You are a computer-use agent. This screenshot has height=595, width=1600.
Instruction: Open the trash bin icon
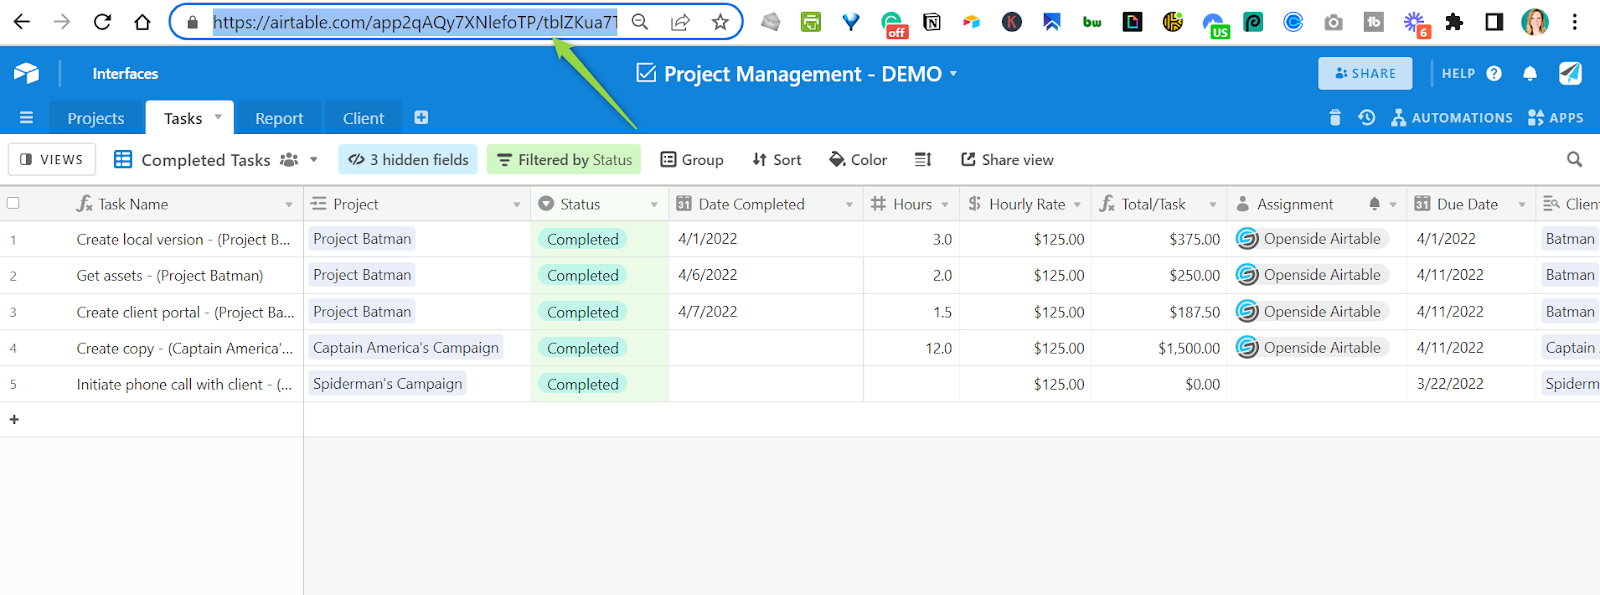pyautogui.click(x=1334, y=118)
